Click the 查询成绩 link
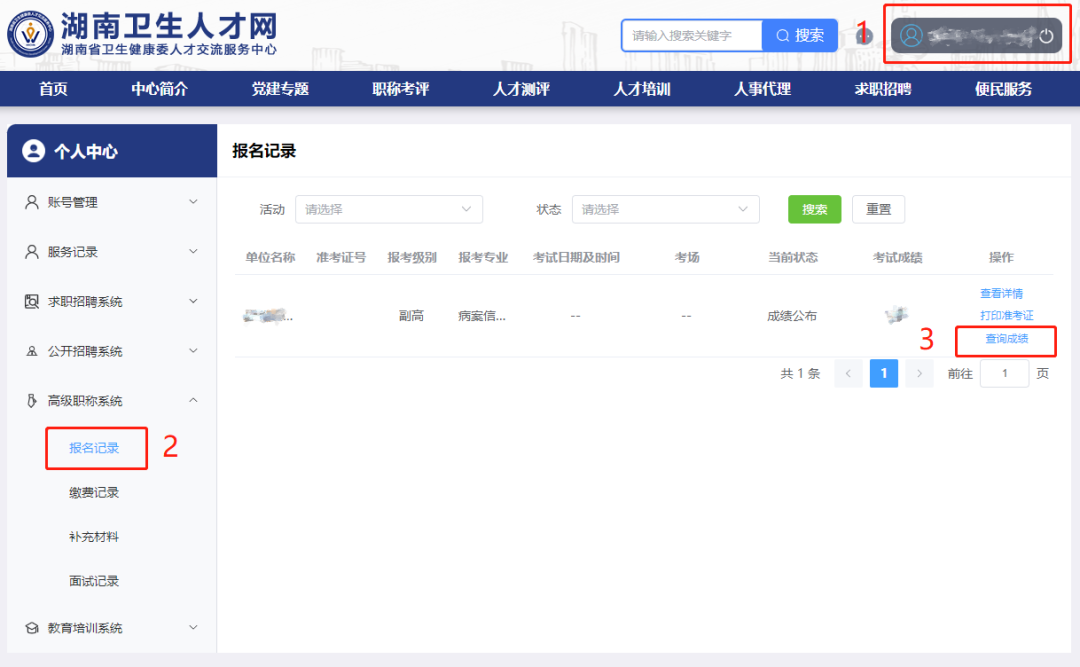 point(1006,339)
